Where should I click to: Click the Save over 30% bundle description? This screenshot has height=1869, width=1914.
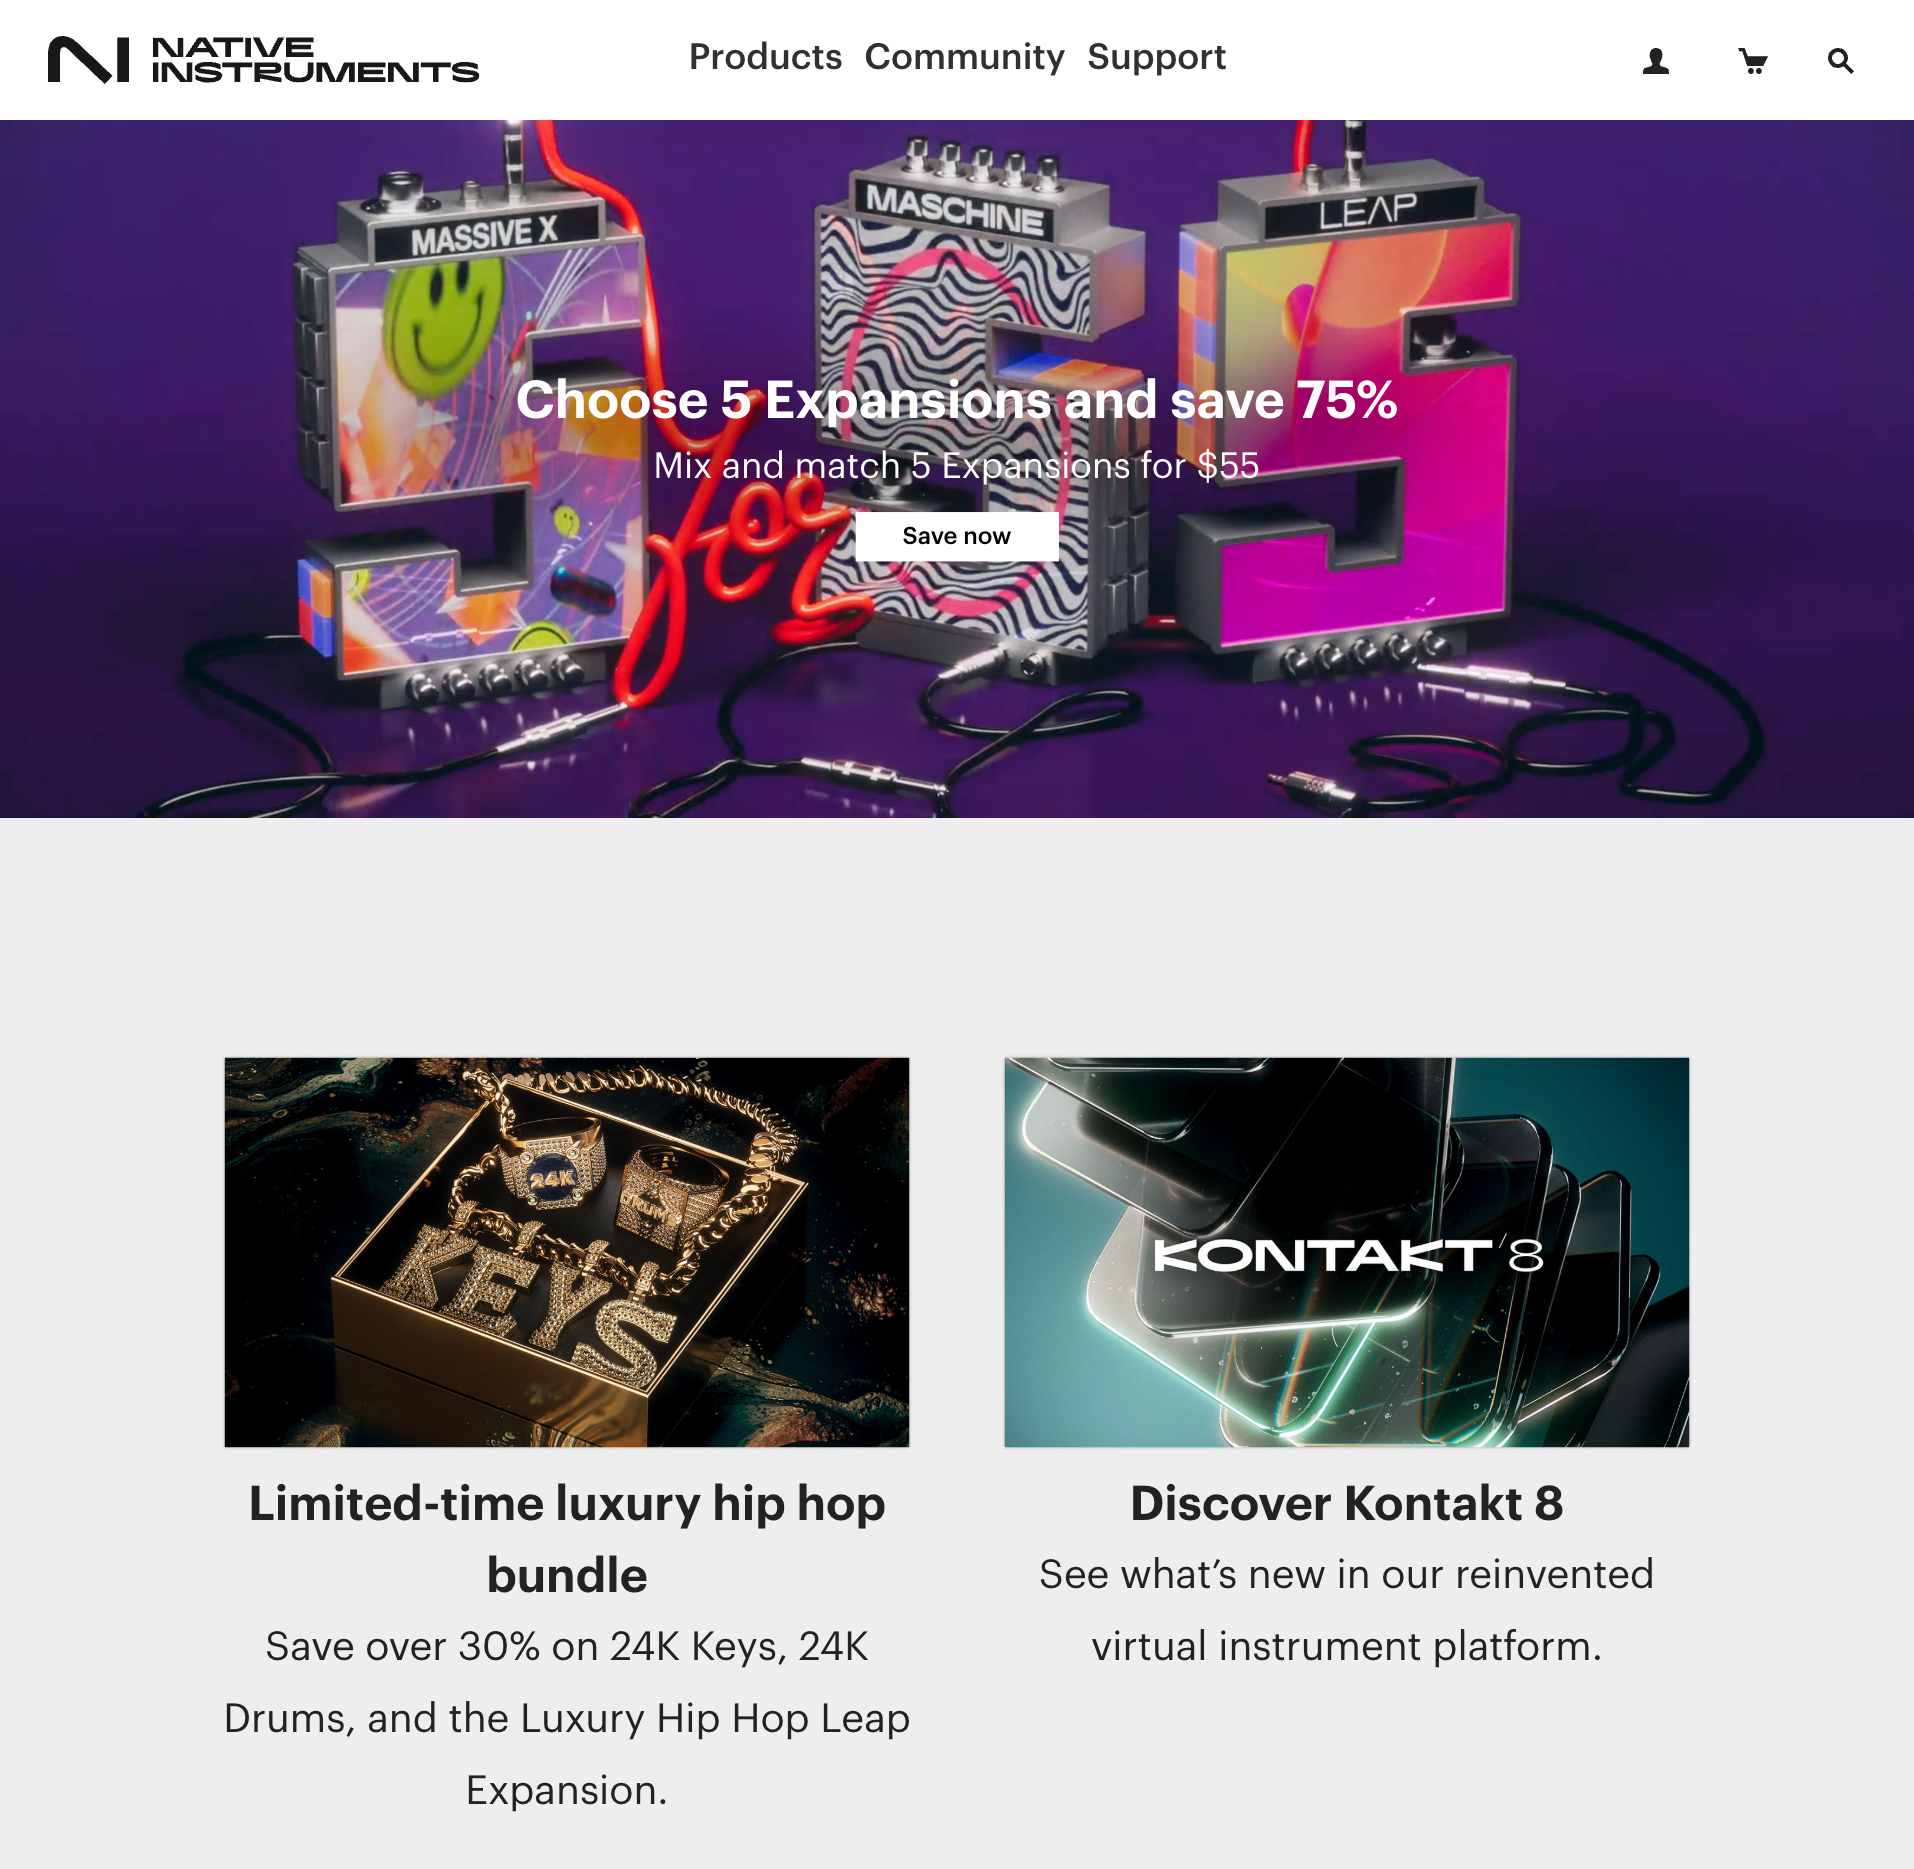[x=567, y=1718]
